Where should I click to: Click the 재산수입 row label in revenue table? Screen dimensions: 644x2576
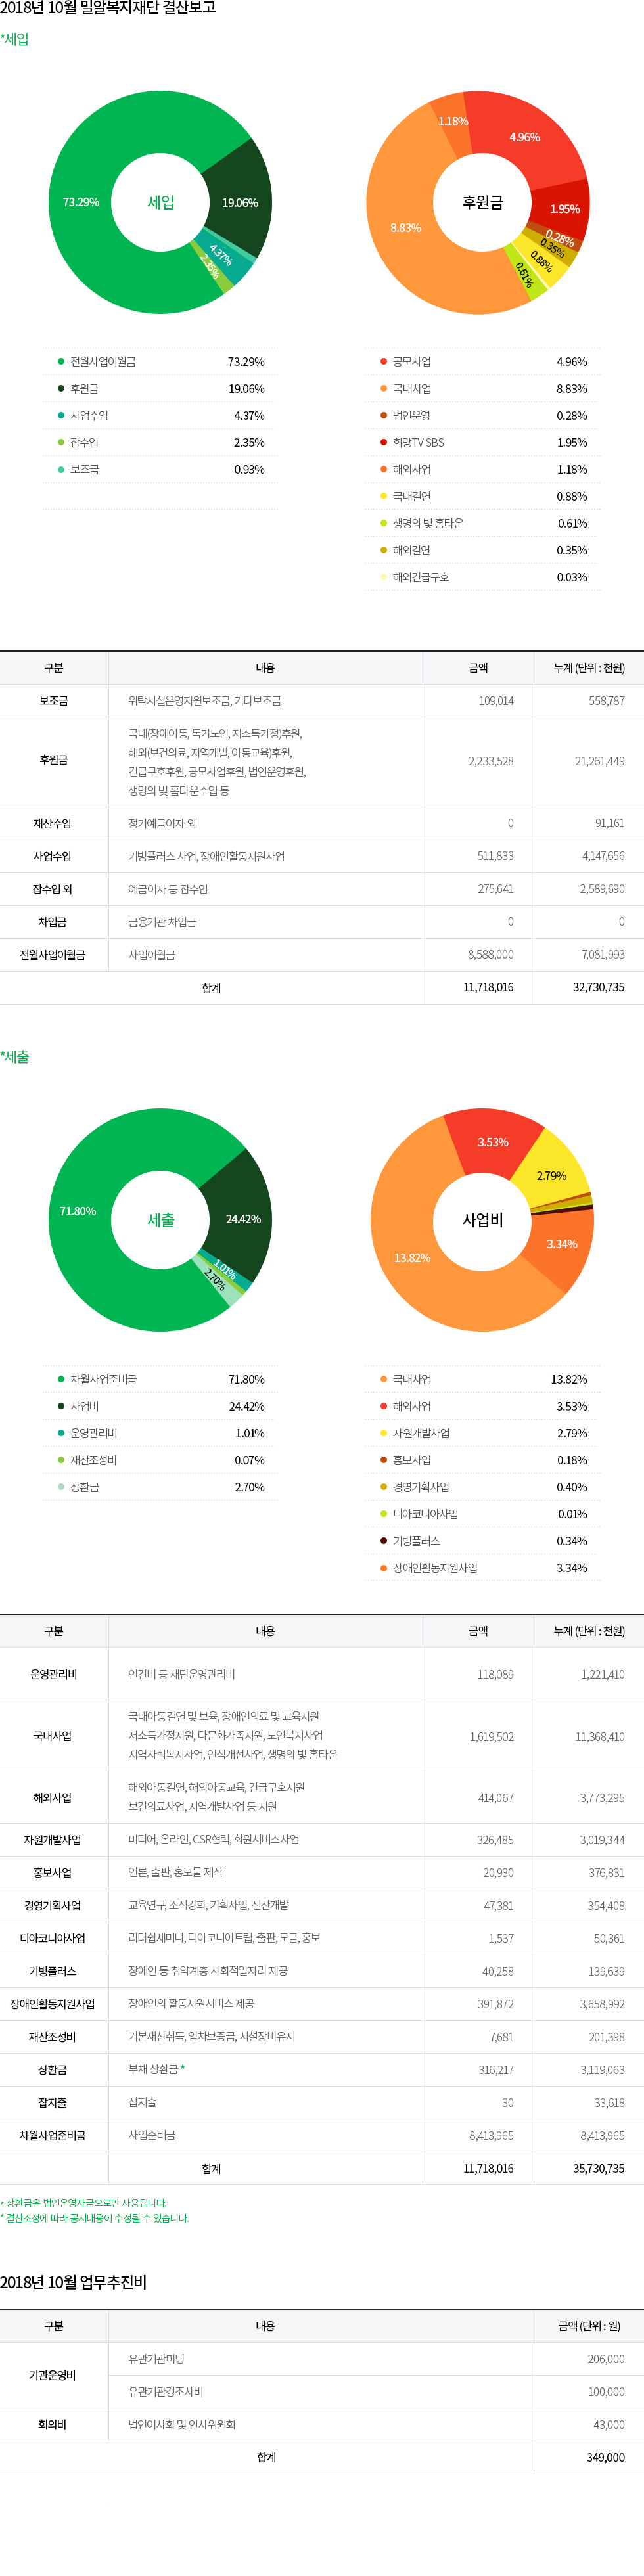(x=53, y=824)
